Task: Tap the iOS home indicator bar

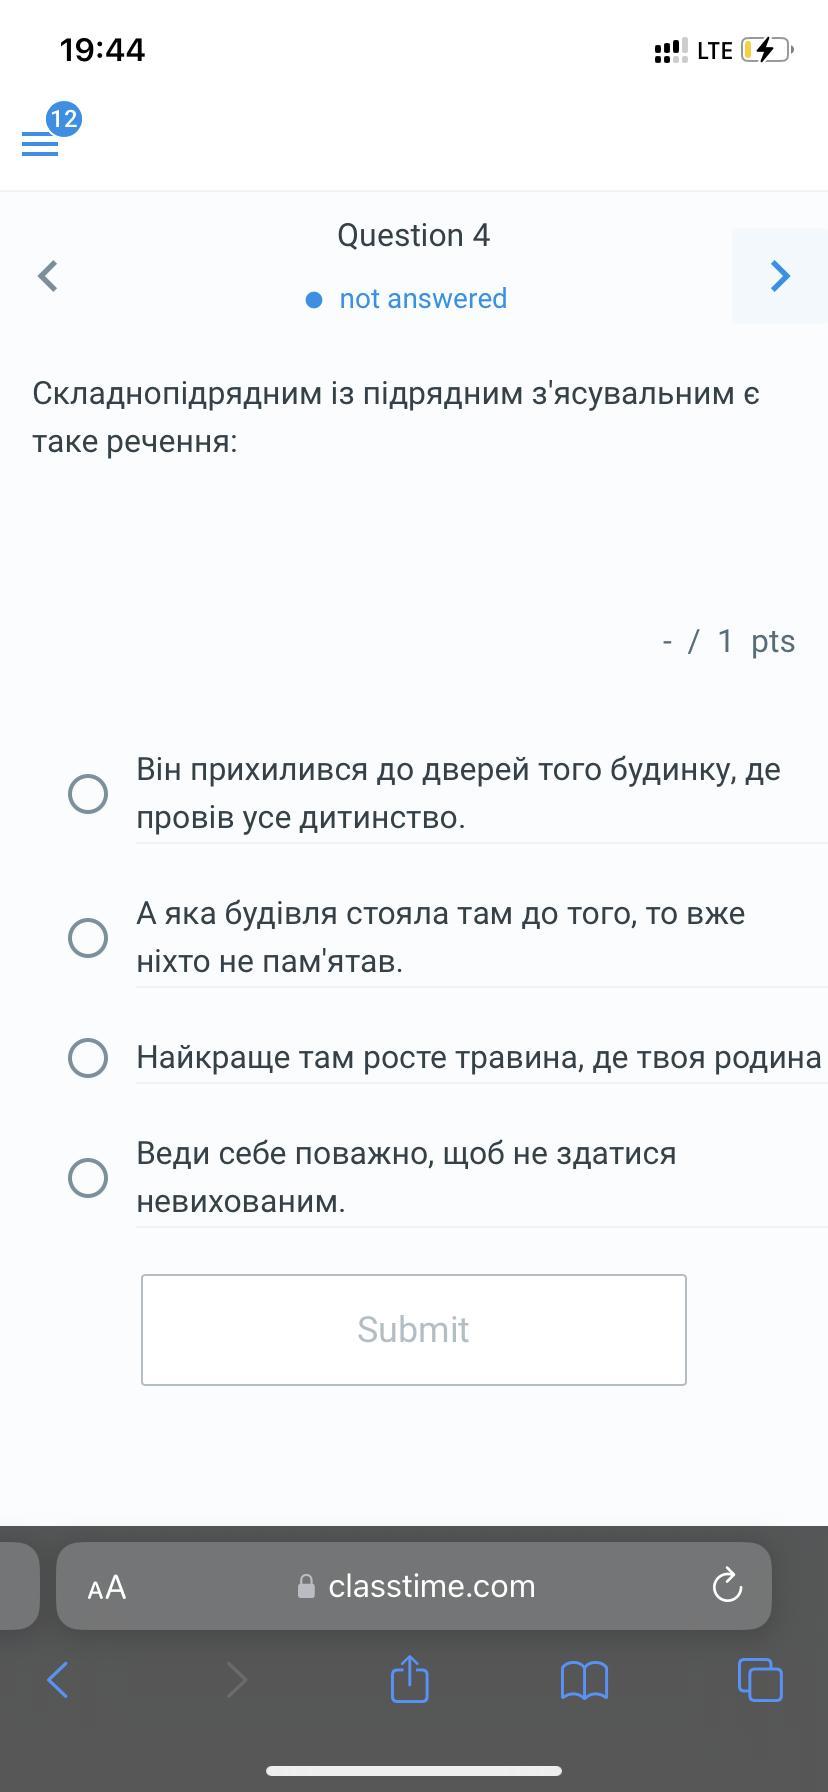Action: (x=414, y=1770)
